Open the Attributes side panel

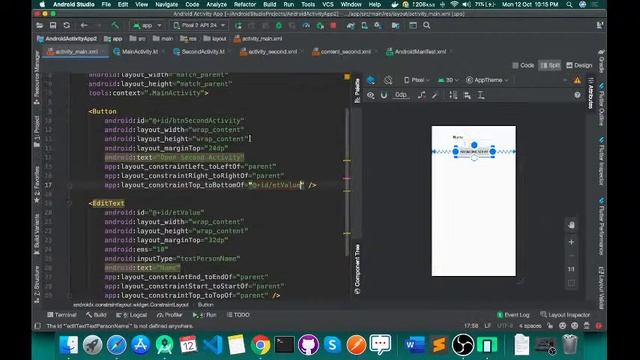coord(591,93)
